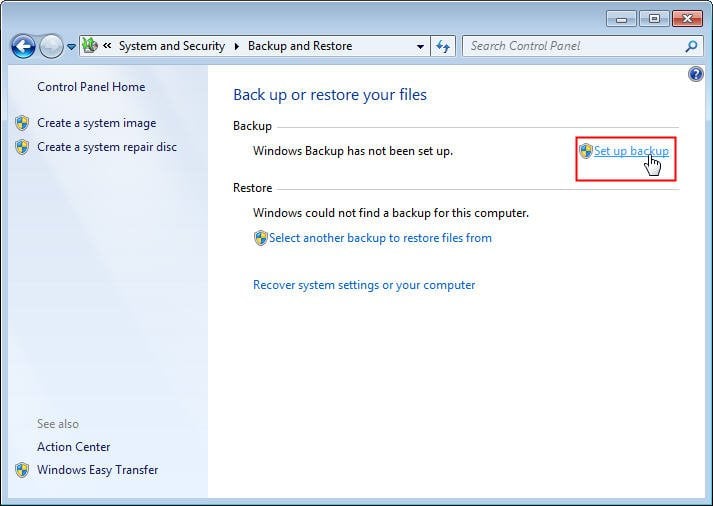713x506 pixels.
Task: Open Create a system repair disc
Action: 107,147
